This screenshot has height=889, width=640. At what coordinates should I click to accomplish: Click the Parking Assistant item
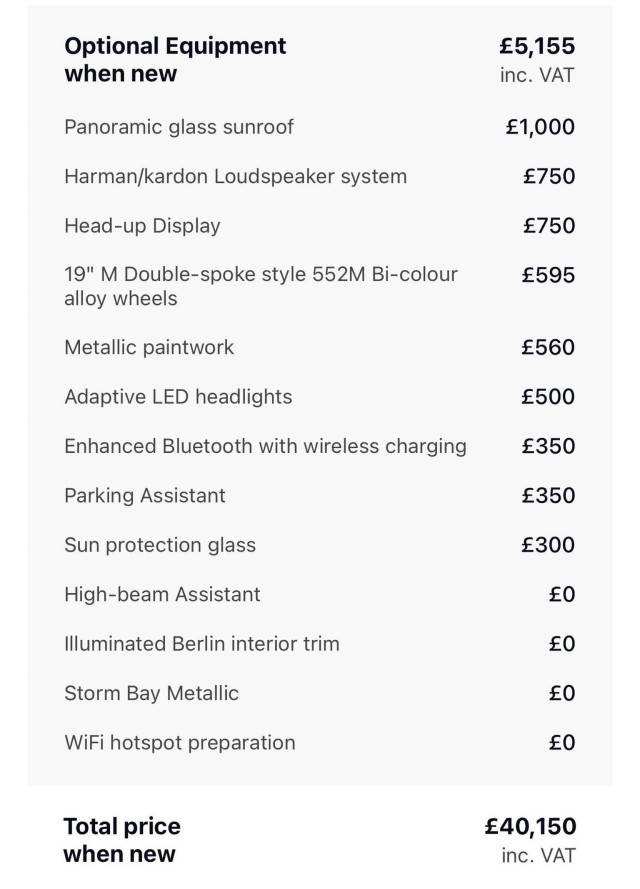click(x=145, y=496)
